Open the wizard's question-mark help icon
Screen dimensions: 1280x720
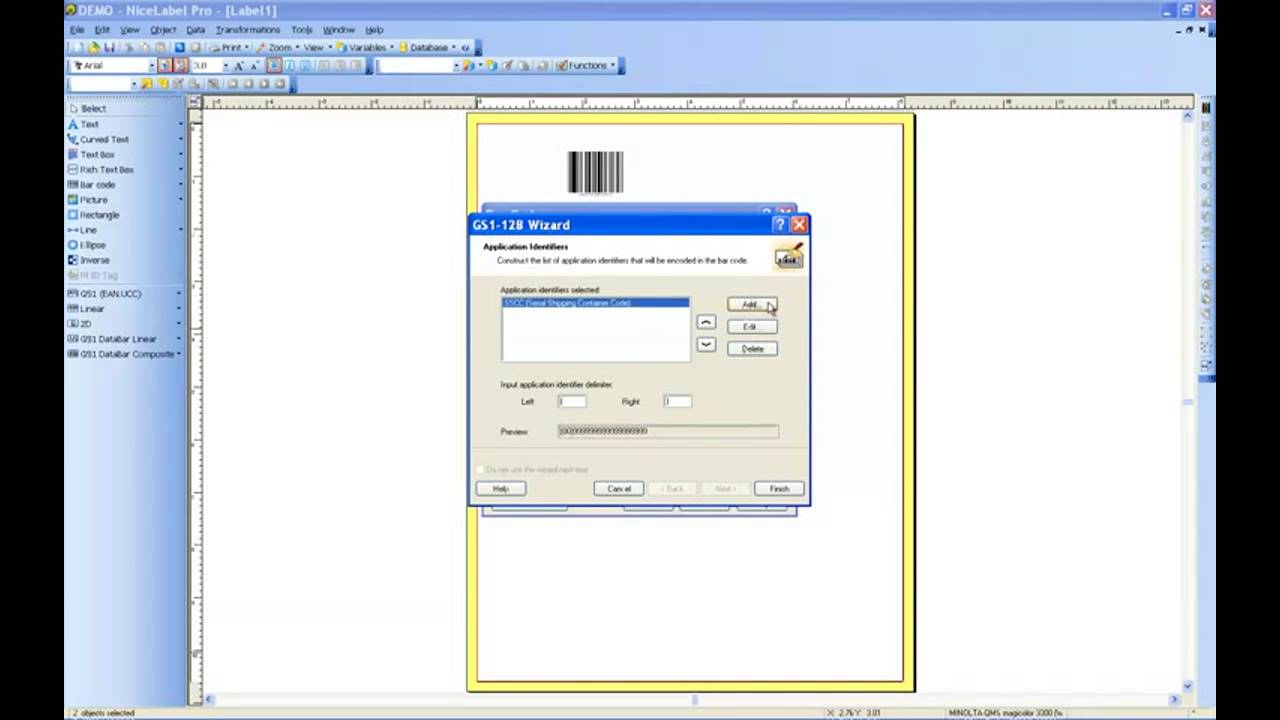780,225
